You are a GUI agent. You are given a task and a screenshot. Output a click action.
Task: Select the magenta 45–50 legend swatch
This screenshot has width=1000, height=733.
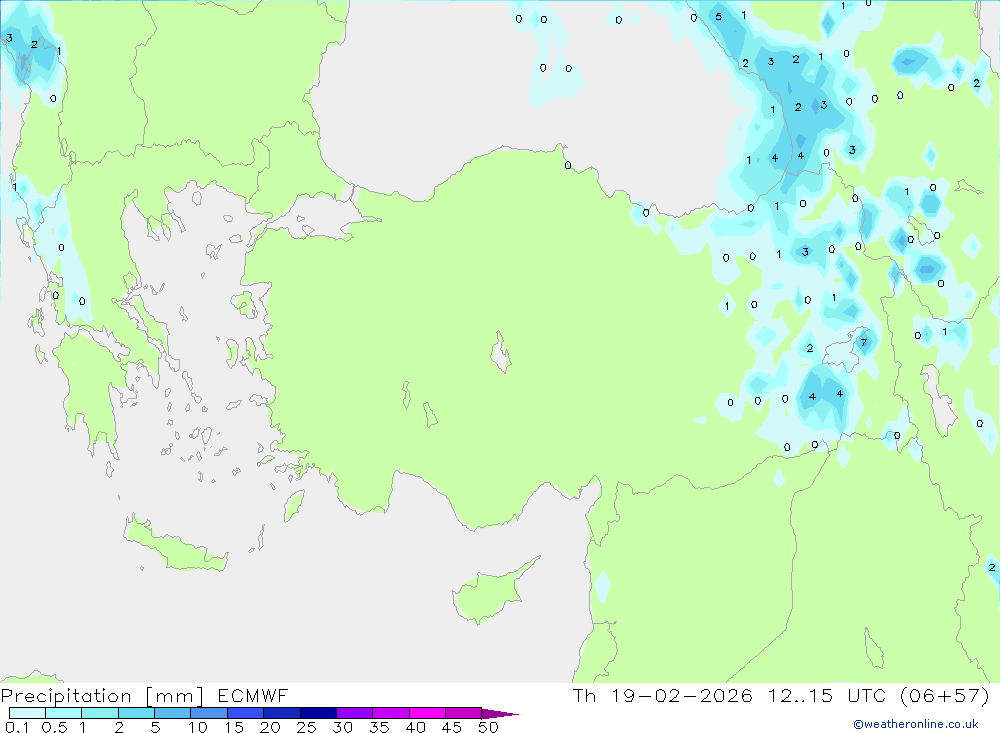(x=463, y=713)
